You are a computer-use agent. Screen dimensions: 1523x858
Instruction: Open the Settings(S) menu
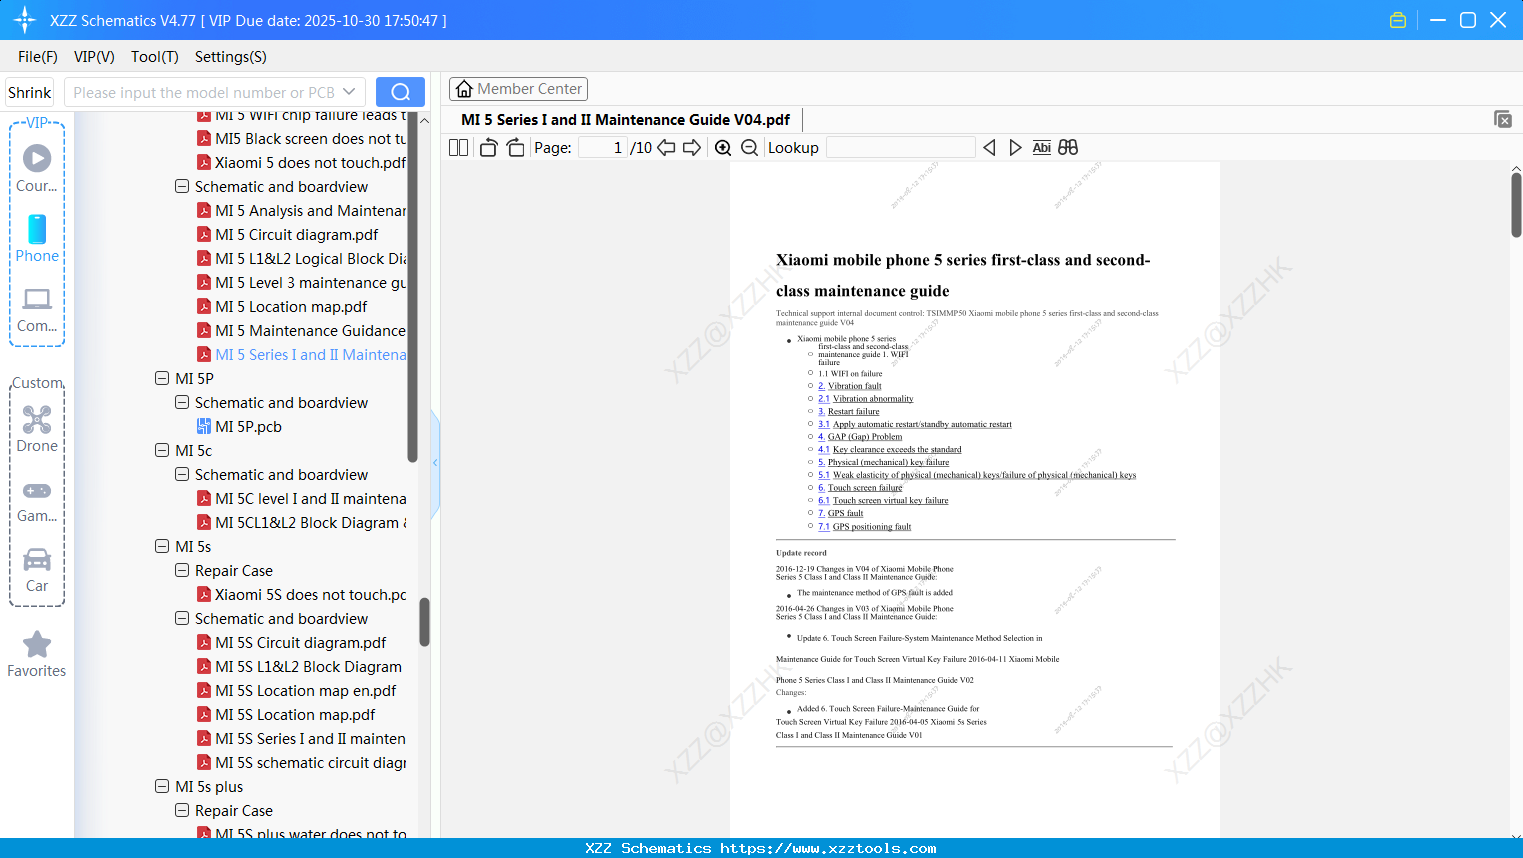[231, 57]
